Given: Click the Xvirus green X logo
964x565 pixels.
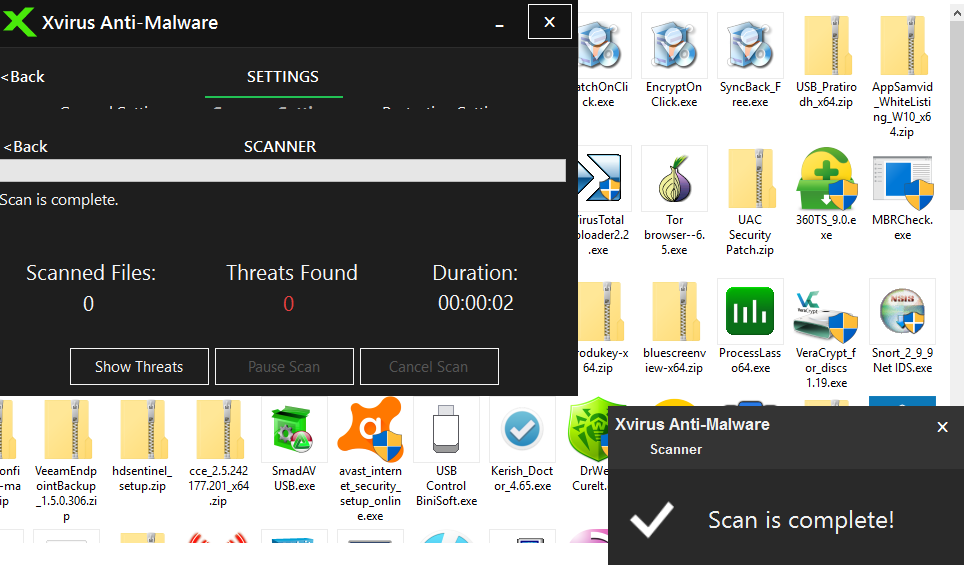Looking at the screenshot, I should pos(19,22).
